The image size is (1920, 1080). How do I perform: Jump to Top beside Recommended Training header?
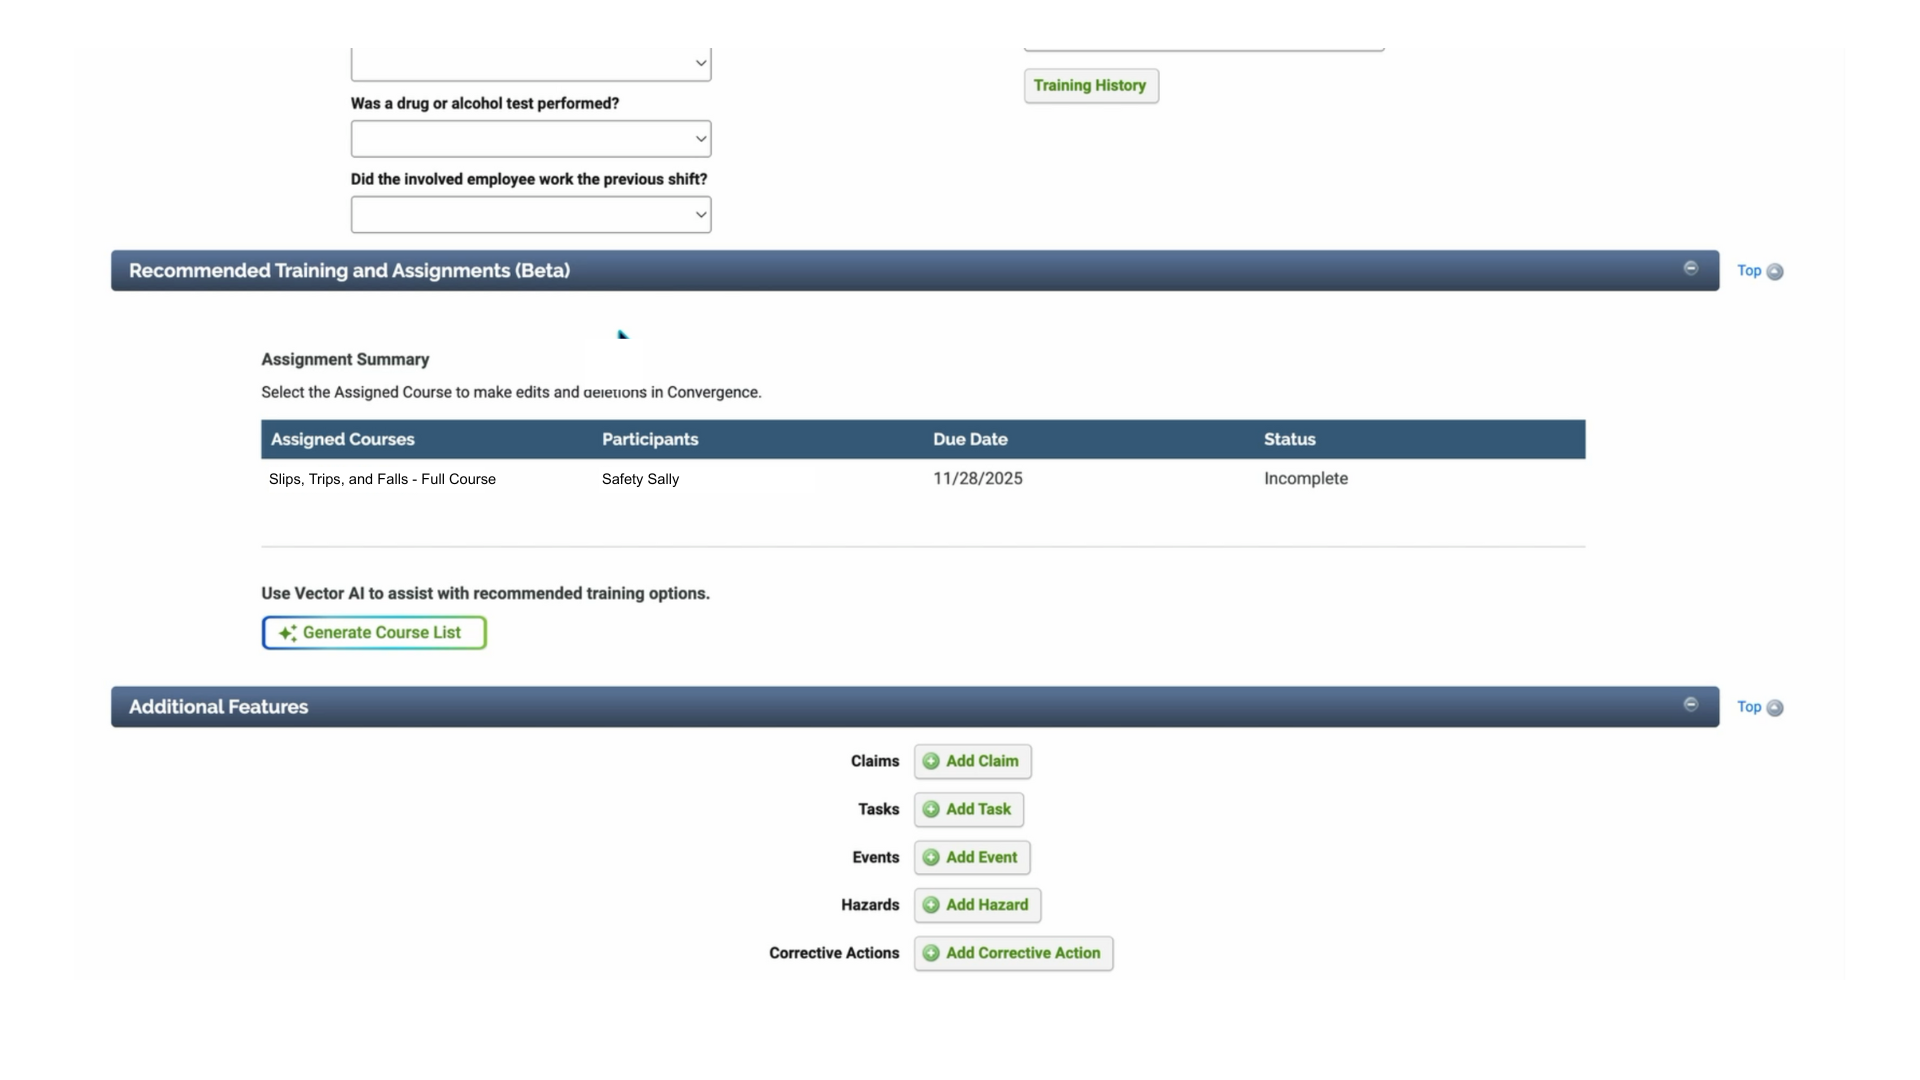coord(1760,271)
